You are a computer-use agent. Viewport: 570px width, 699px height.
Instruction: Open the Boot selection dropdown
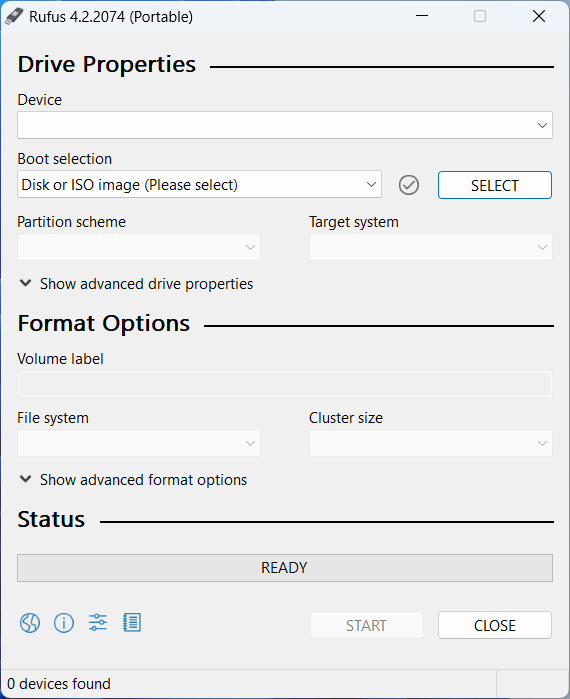[x=199, y=184]
